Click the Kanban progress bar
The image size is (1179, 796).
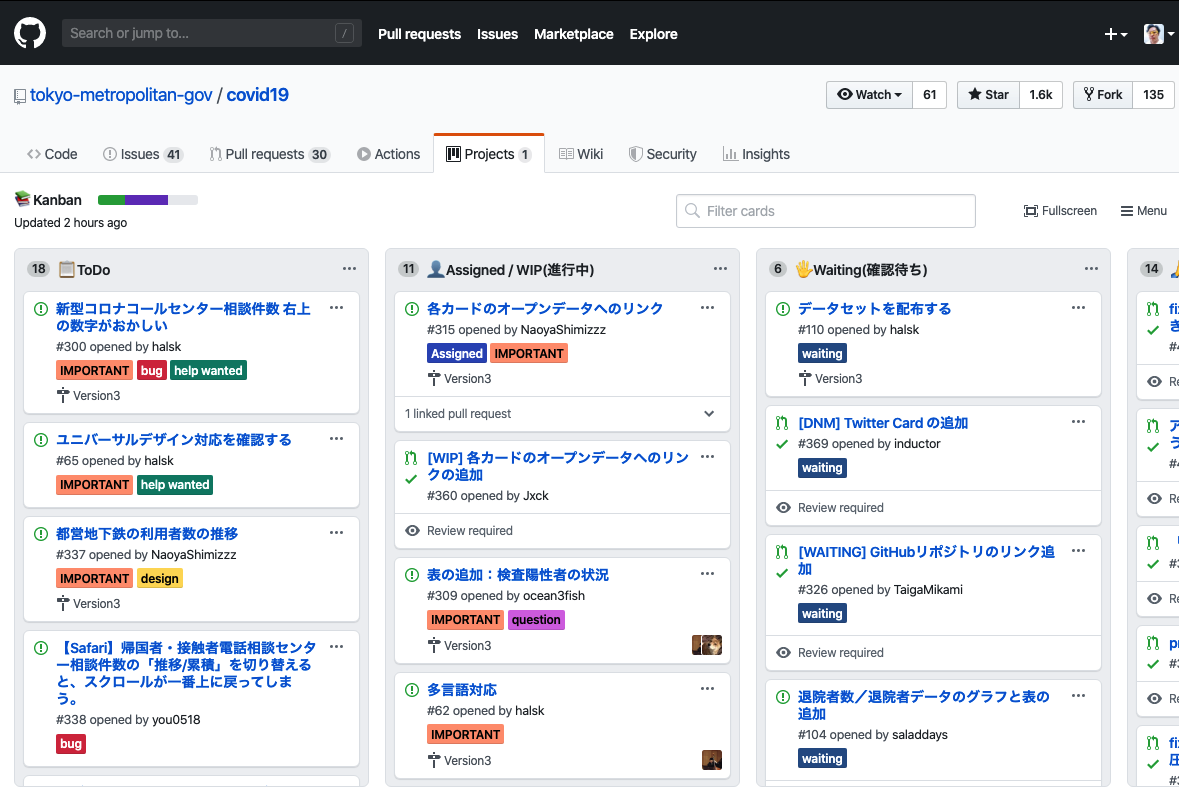(147, 200)
